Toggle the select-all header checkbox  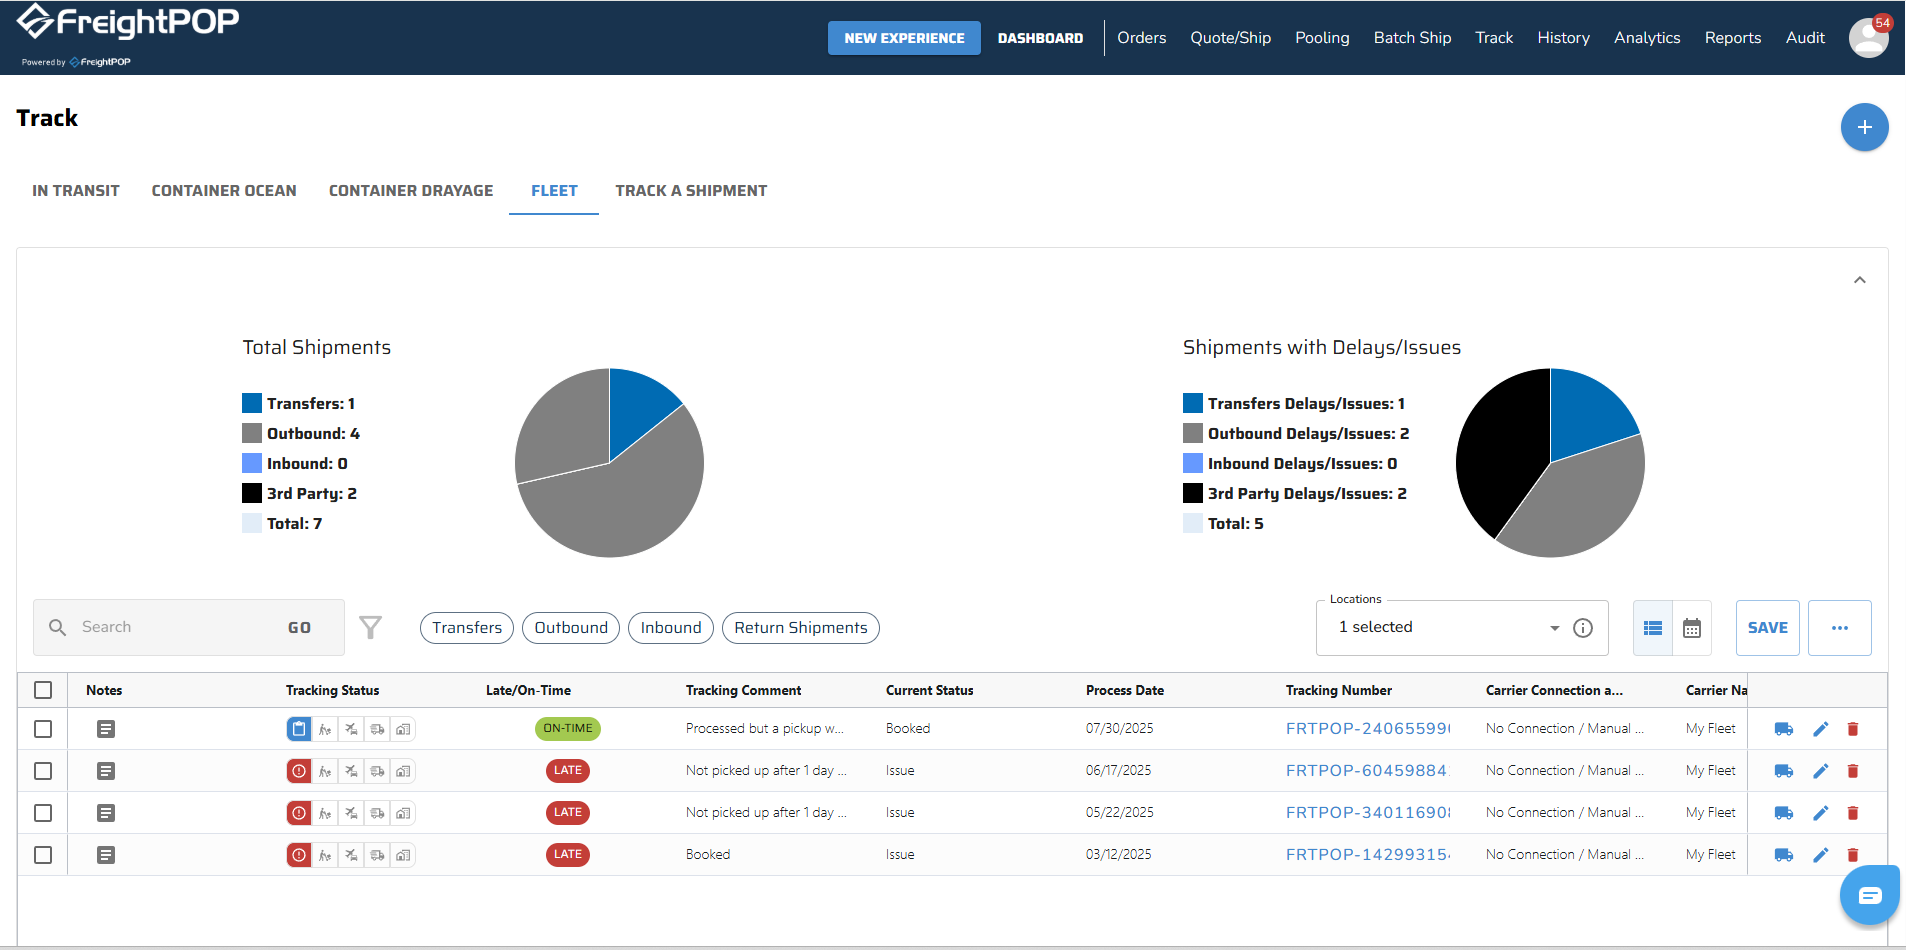pos(43,690)
